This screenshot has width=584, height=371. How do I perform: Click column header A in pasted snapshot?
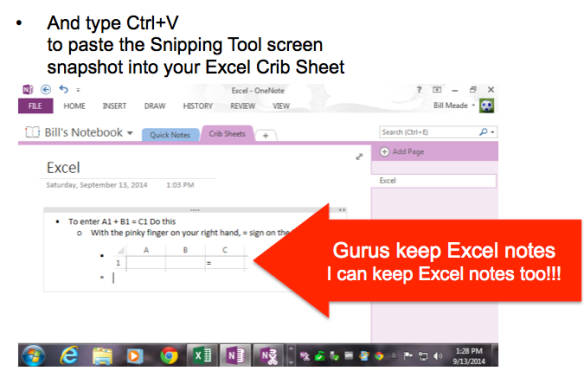(x=146, y=250)
